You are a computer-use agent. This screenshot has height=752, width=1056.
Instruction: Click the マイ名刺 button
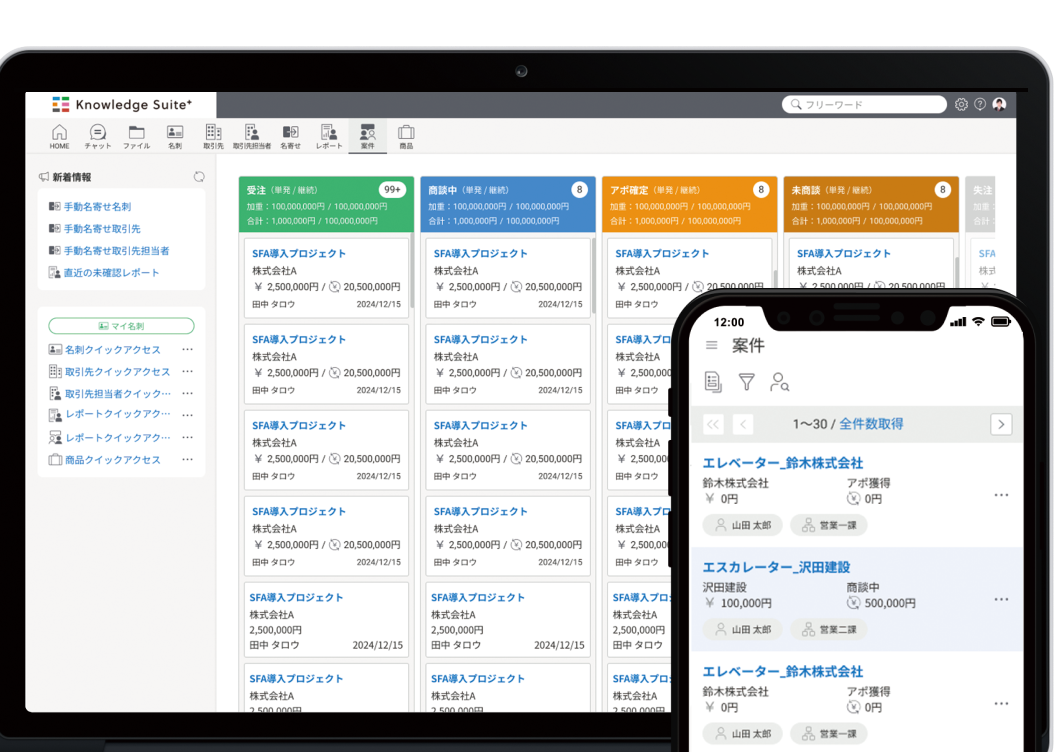tap(121, 326)
